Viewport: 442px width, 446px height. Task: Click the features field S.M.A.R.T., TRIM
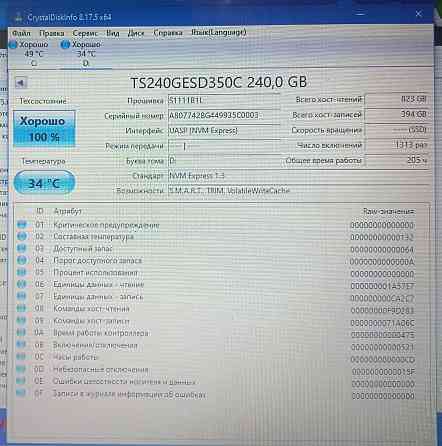coord(298,191)
